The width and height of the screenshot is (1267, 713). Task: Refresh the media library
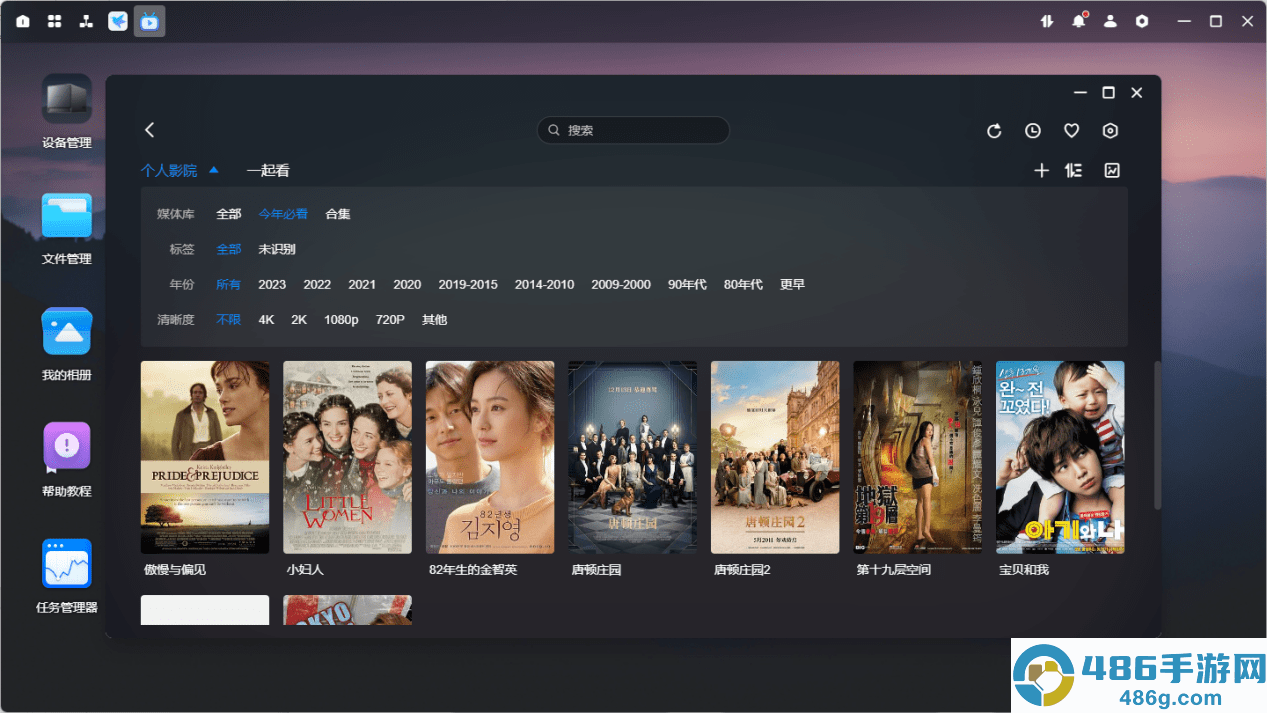tap(994, 131)
